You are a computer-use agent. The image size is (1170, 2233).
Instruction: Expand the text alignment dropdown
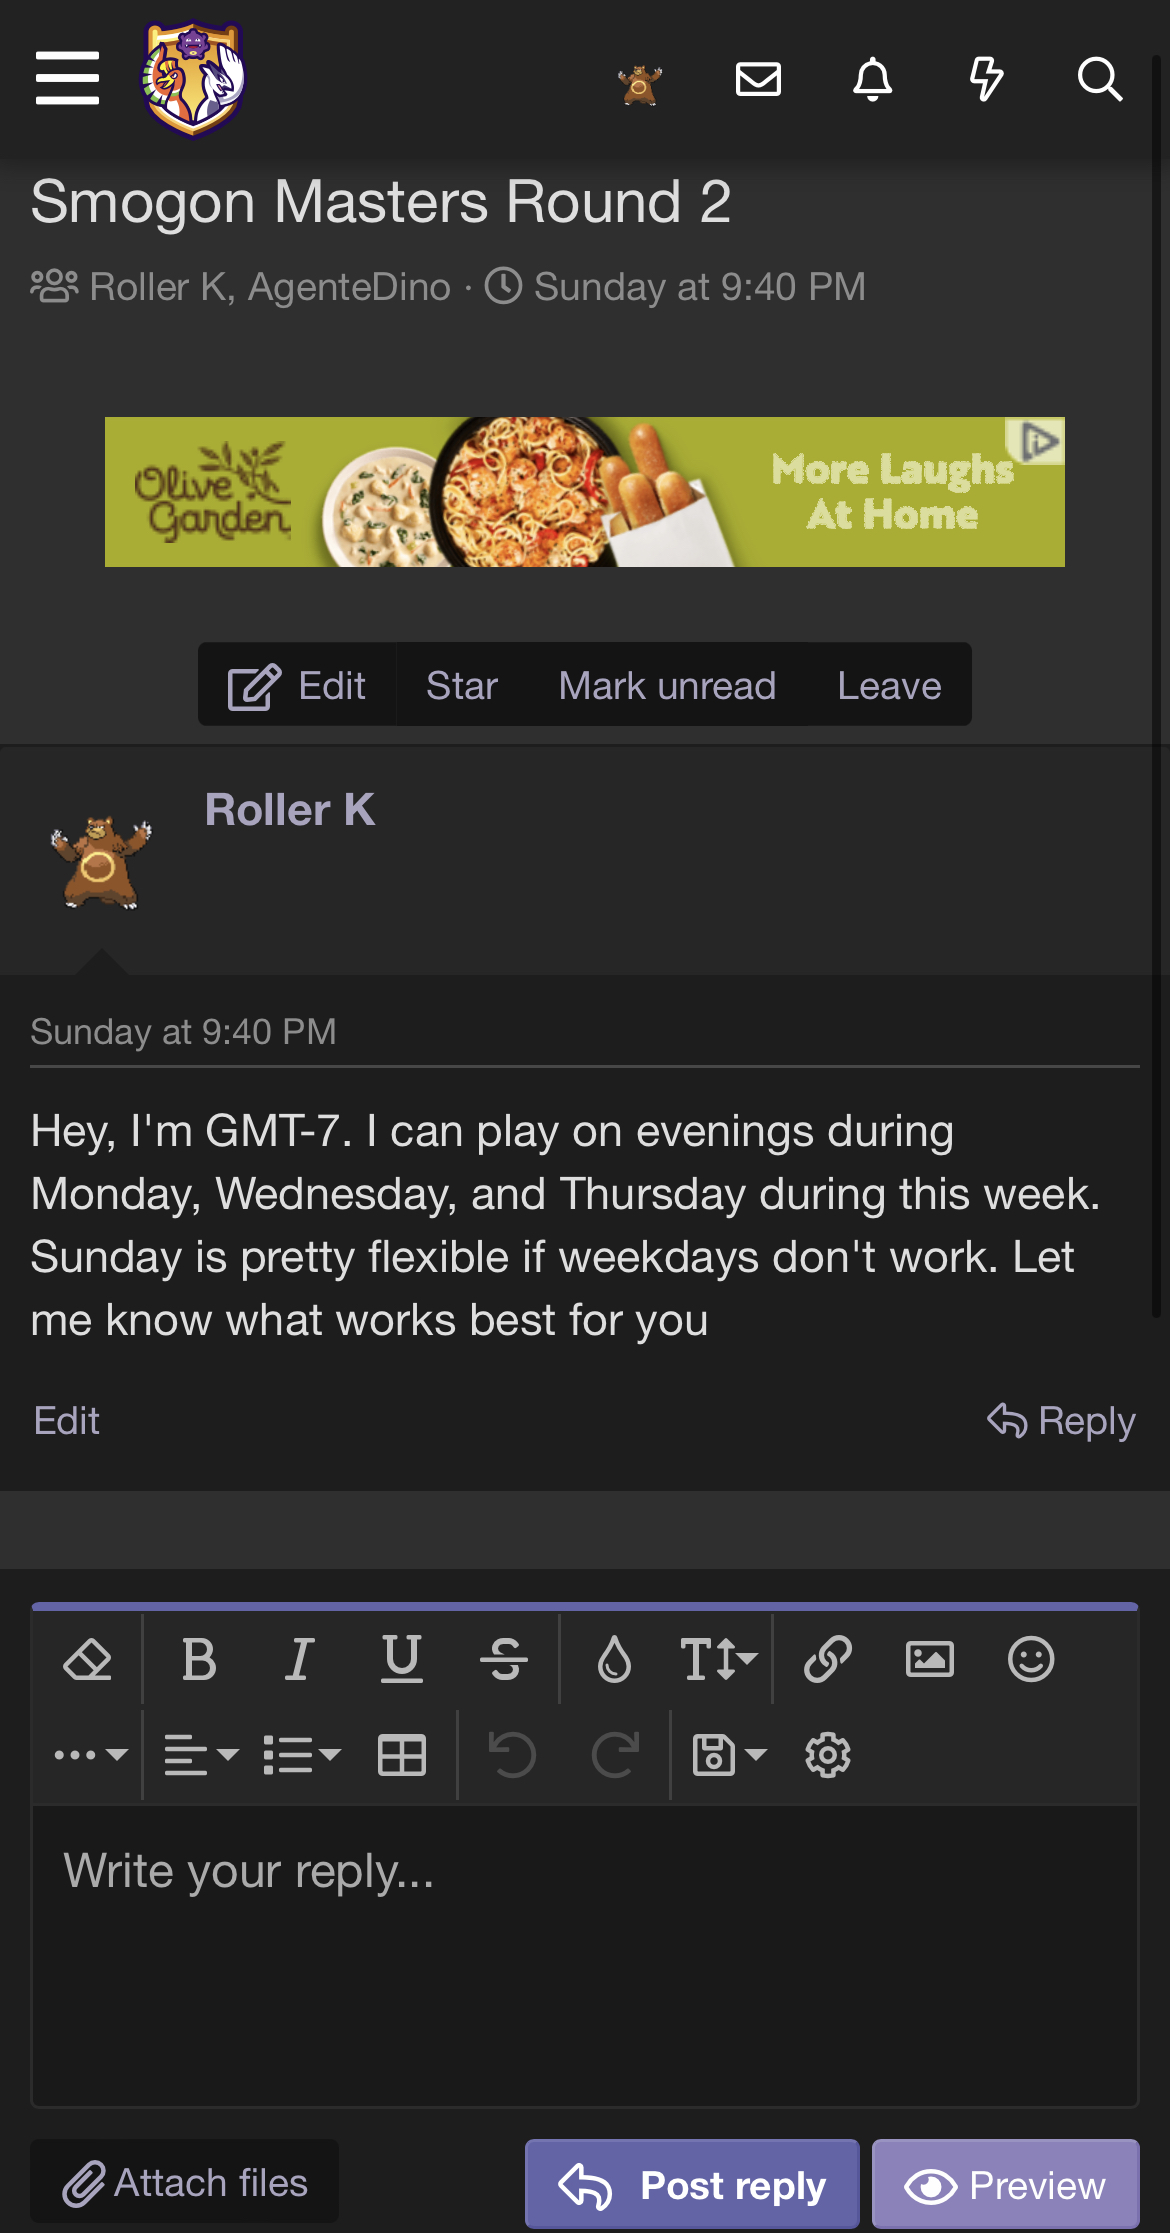[201, 1755]
